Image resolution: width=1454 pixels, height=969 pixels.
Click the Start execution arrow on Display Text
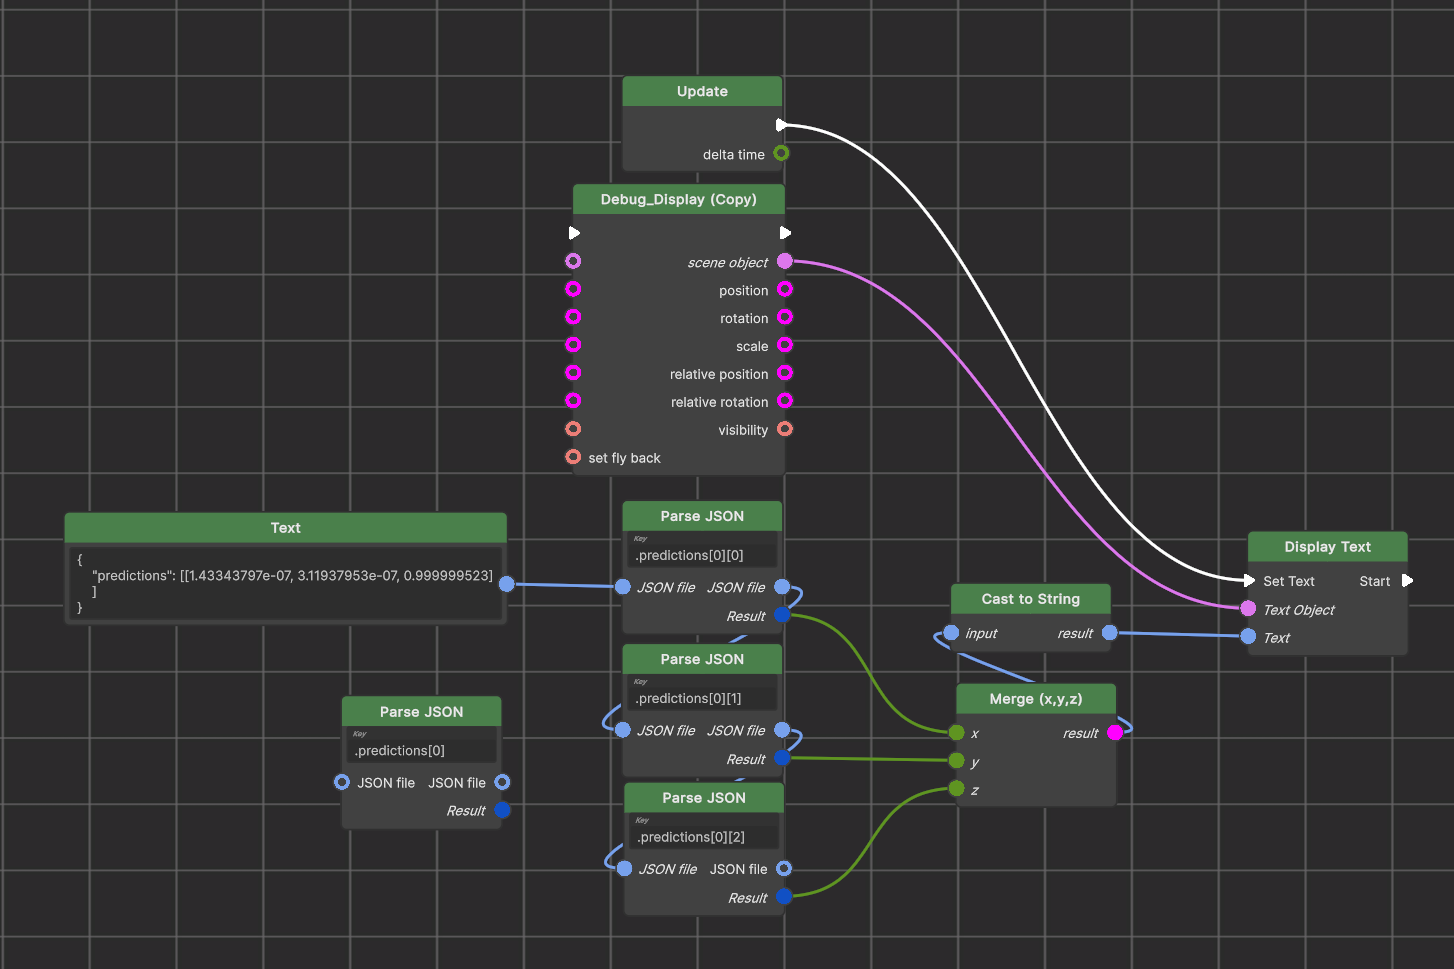[x=1407, y=580]
